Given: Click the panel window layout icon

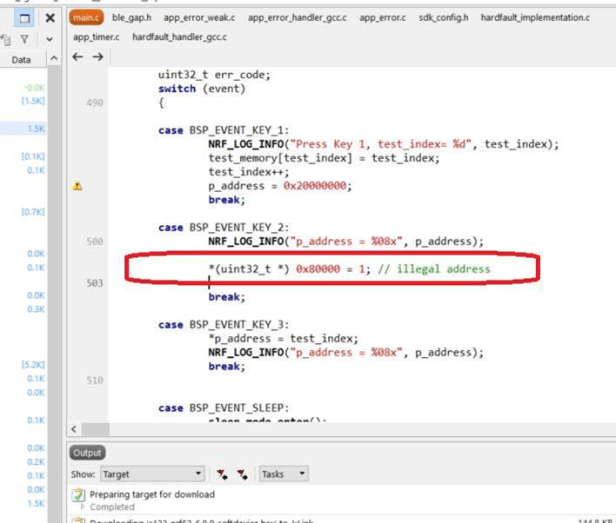Looking at the screenshot, I should point(24,18).
